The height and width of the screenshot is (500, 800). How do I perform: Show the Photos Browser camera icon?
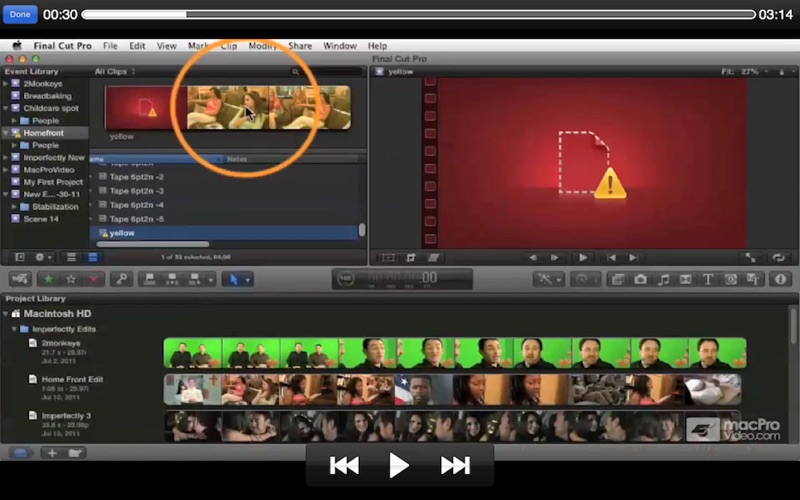point(640,279)
